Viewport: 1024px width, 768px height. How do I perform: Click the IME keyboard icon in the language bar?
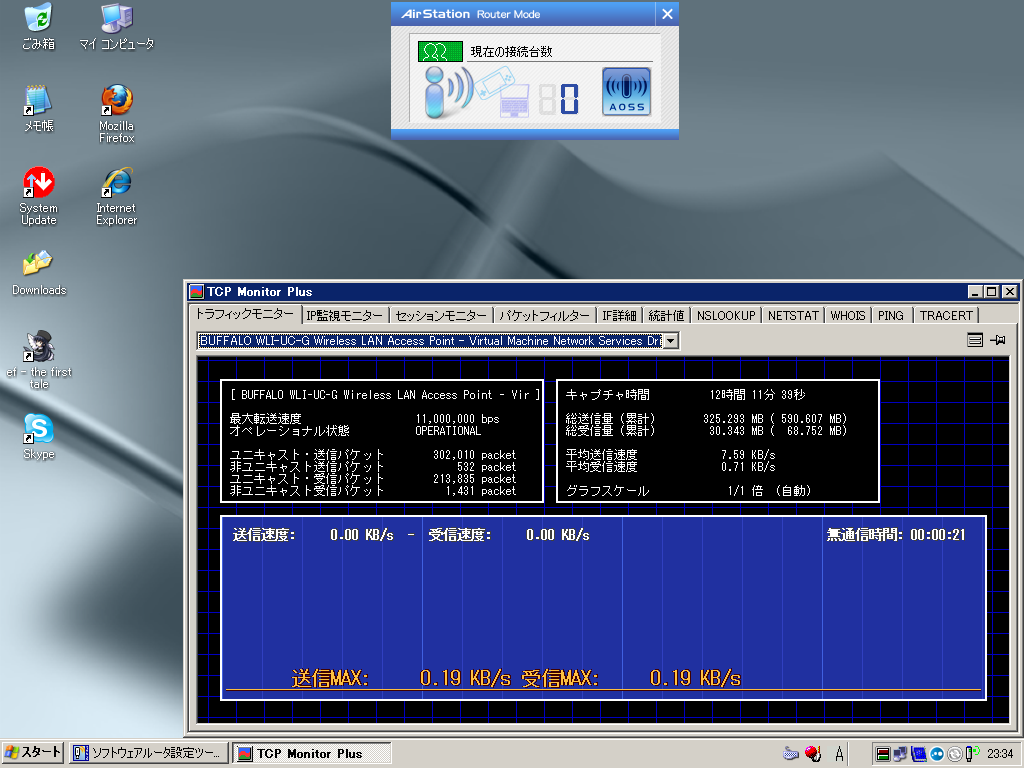(x=791, y=754)
